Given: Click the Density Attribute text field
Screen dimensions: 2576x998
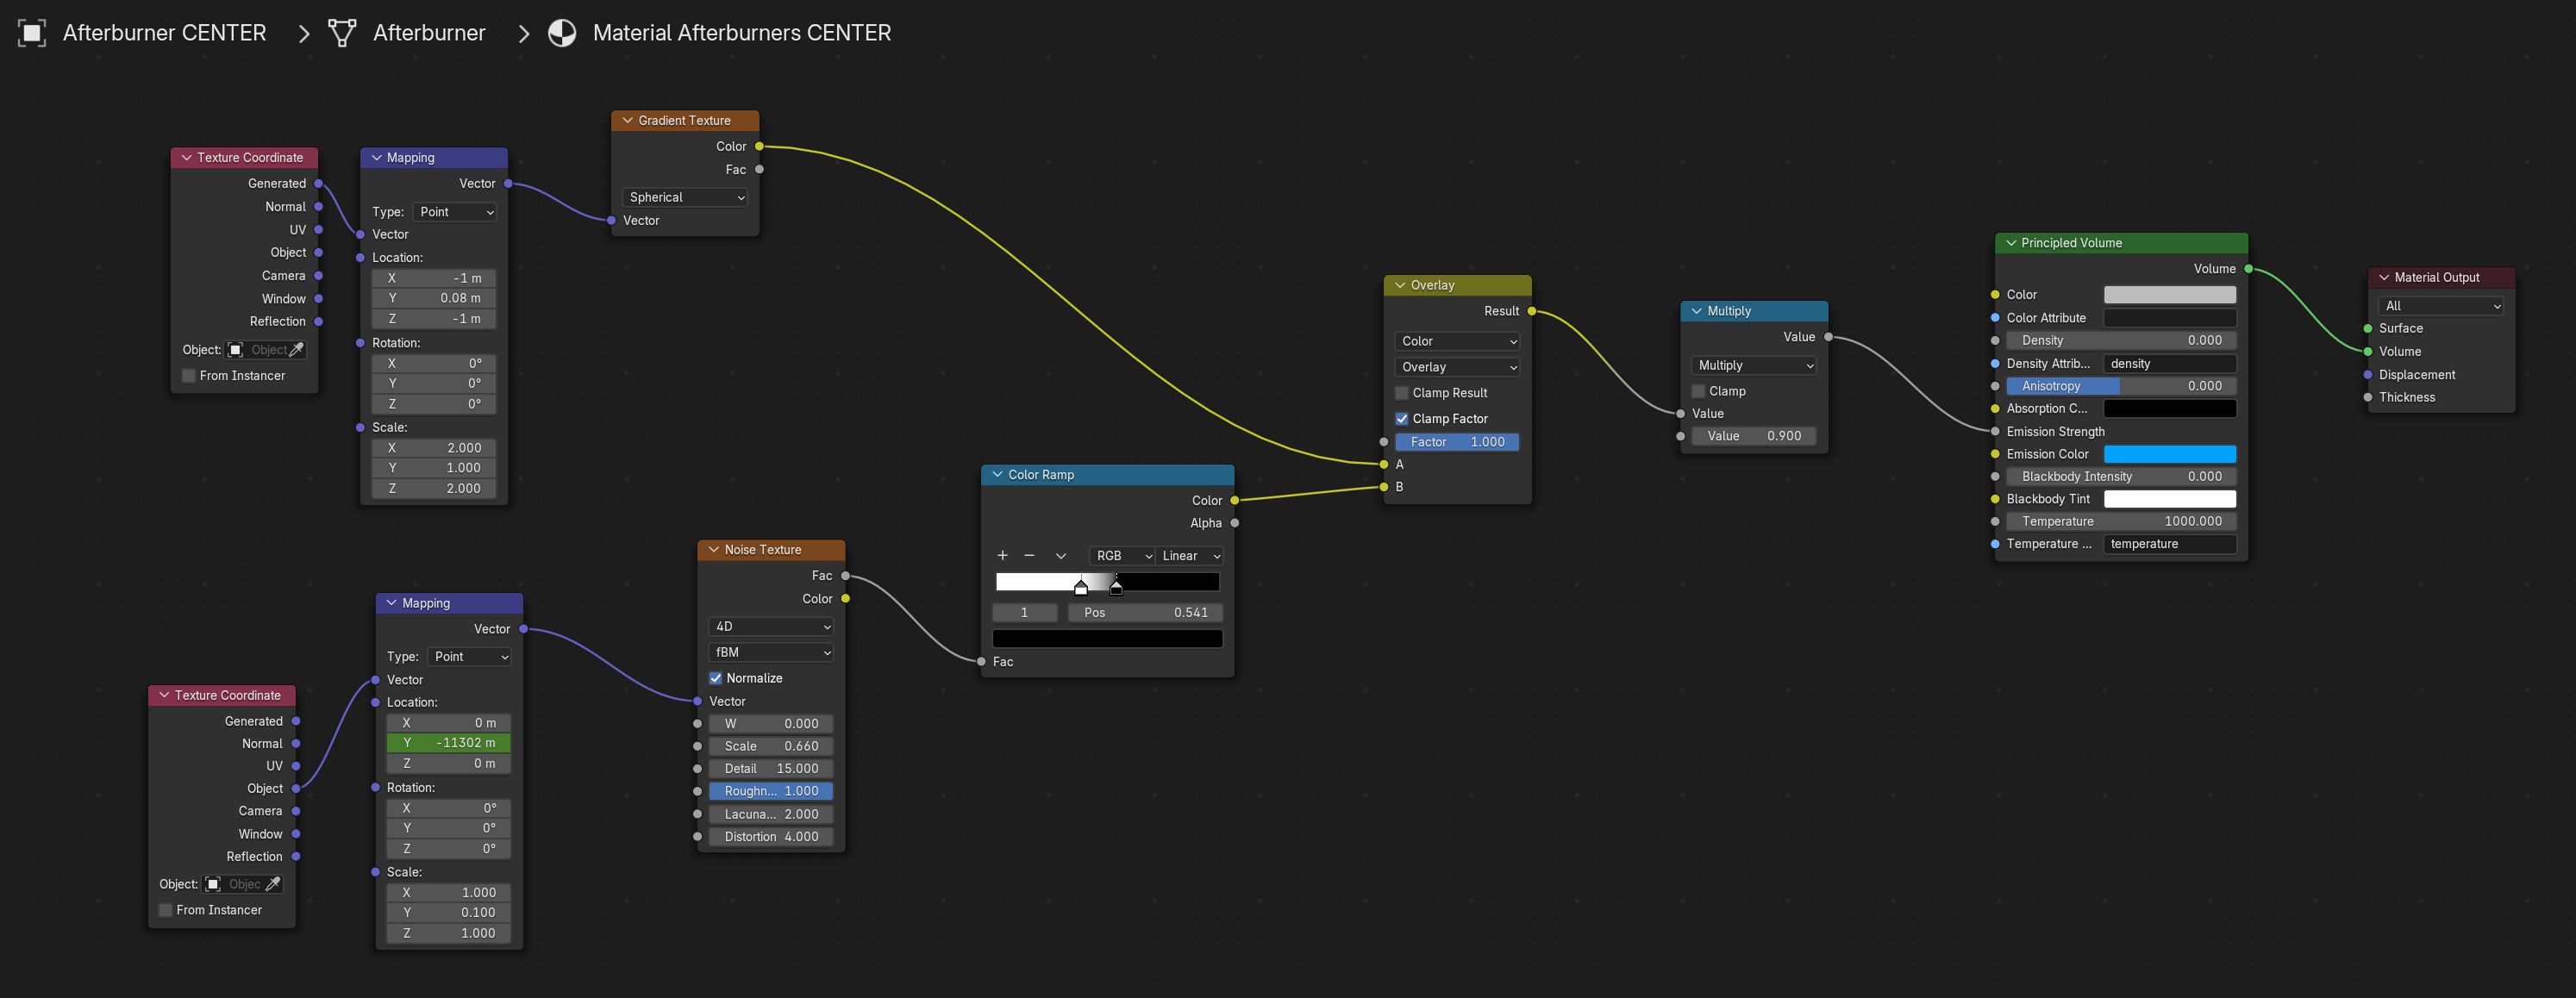Looking at the screenshot, I should tap(2169, 364).
